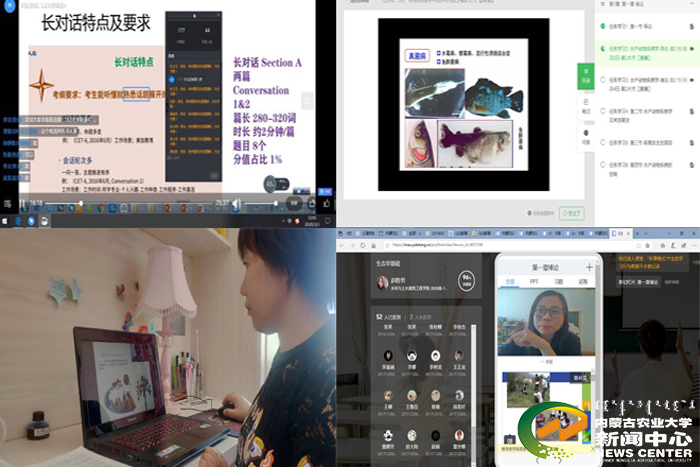The image size is (700, 467).
Task: Click the fish disease slide in the course player
Action: point(463,104)
